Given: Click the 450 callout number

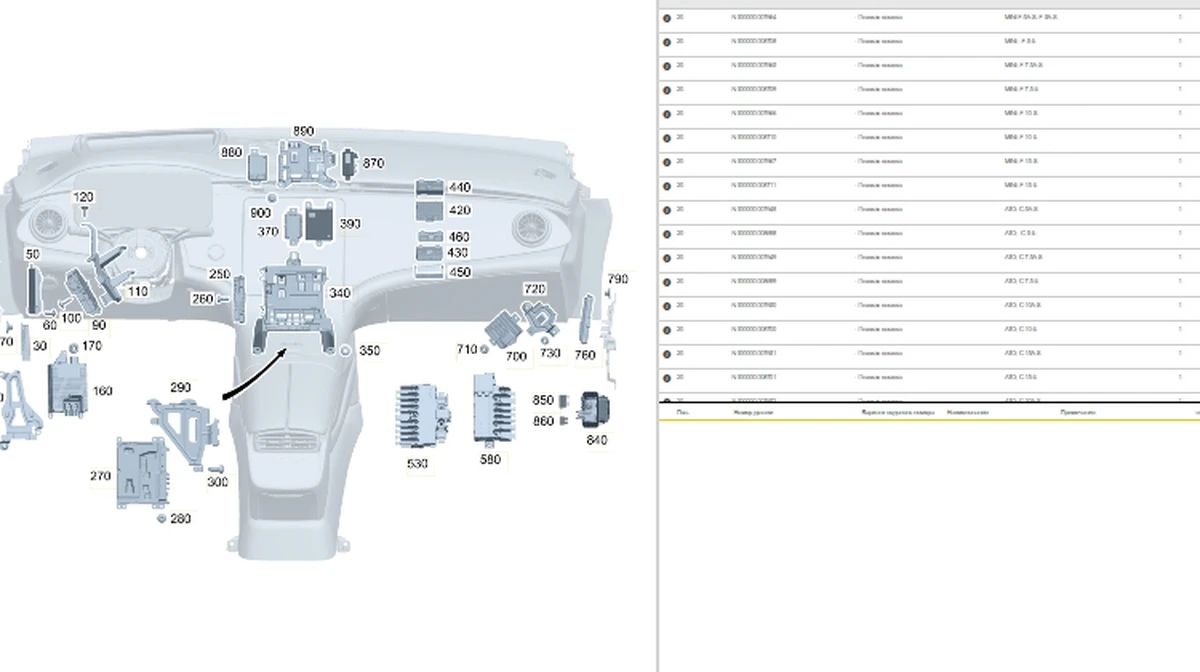Looking at the screenshot, I should click(459, 272).
